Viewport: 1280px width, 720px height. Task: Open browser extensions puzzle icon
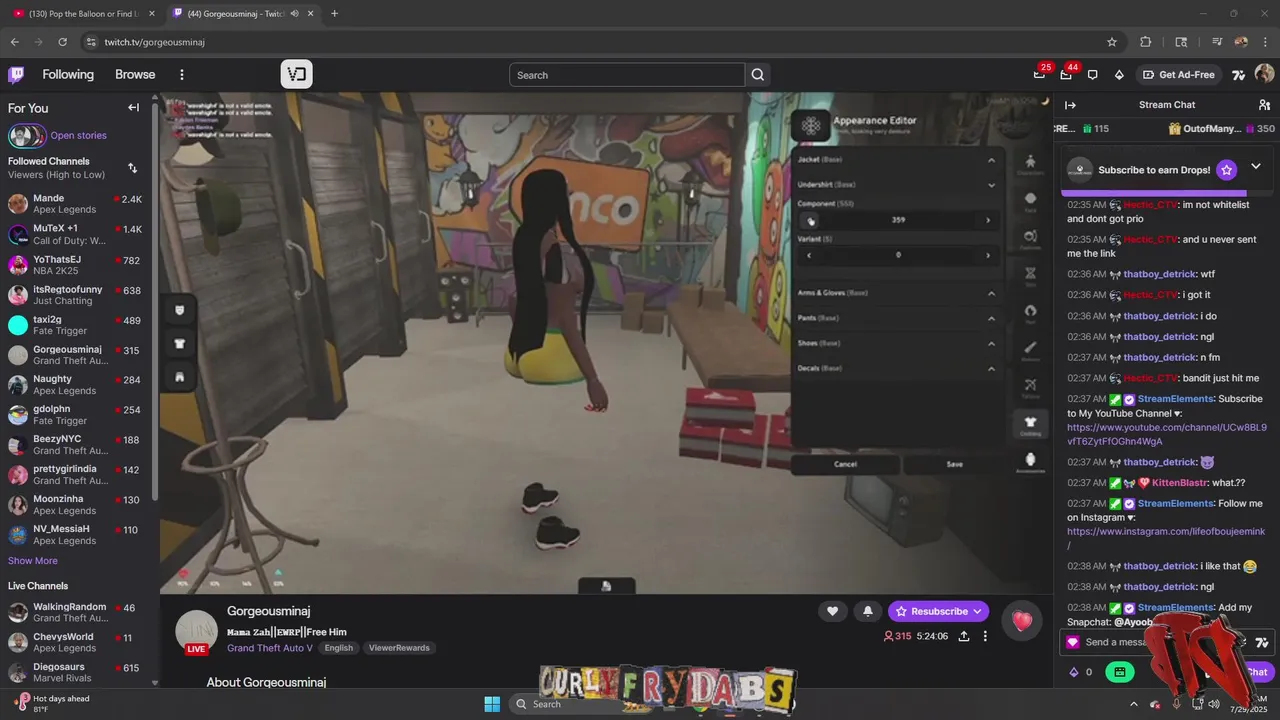click(1146, 42)
